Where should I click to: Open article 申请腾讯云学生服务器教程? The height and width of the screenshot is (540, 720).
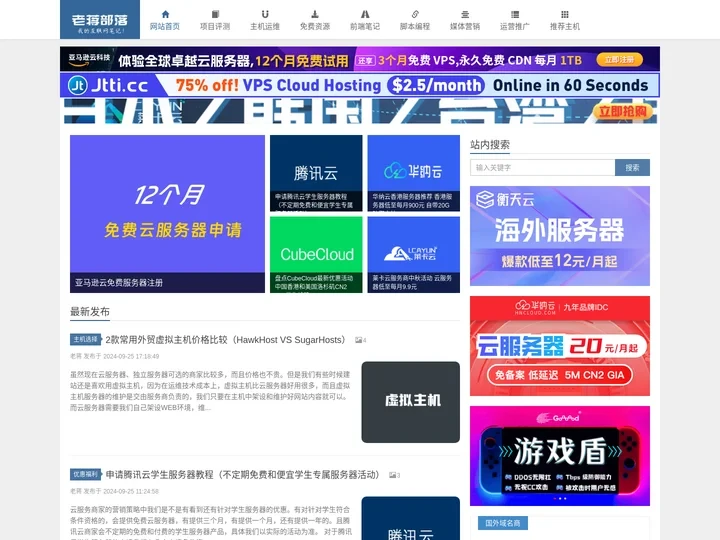(242, 475)
